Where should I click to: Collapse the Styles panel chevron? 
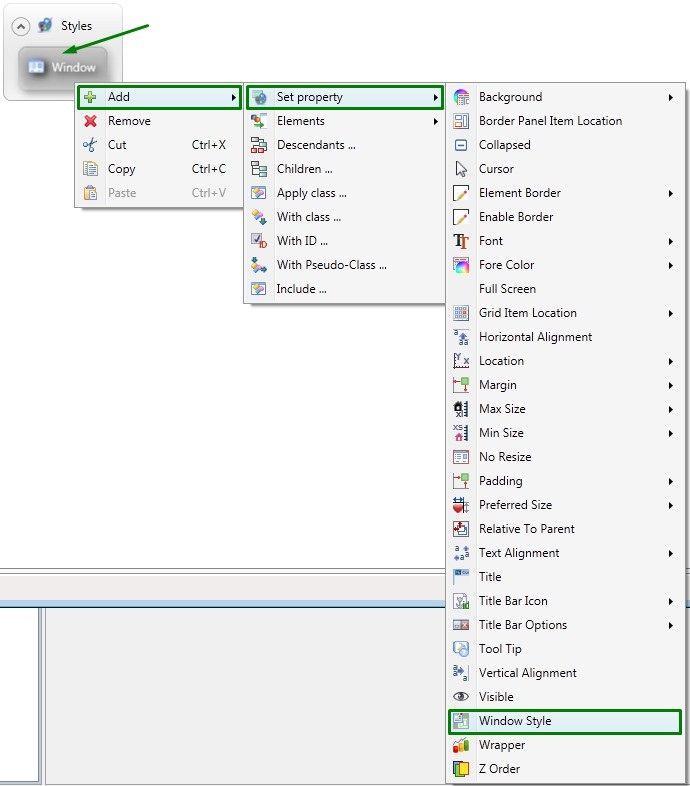click(x=20, y=26)
